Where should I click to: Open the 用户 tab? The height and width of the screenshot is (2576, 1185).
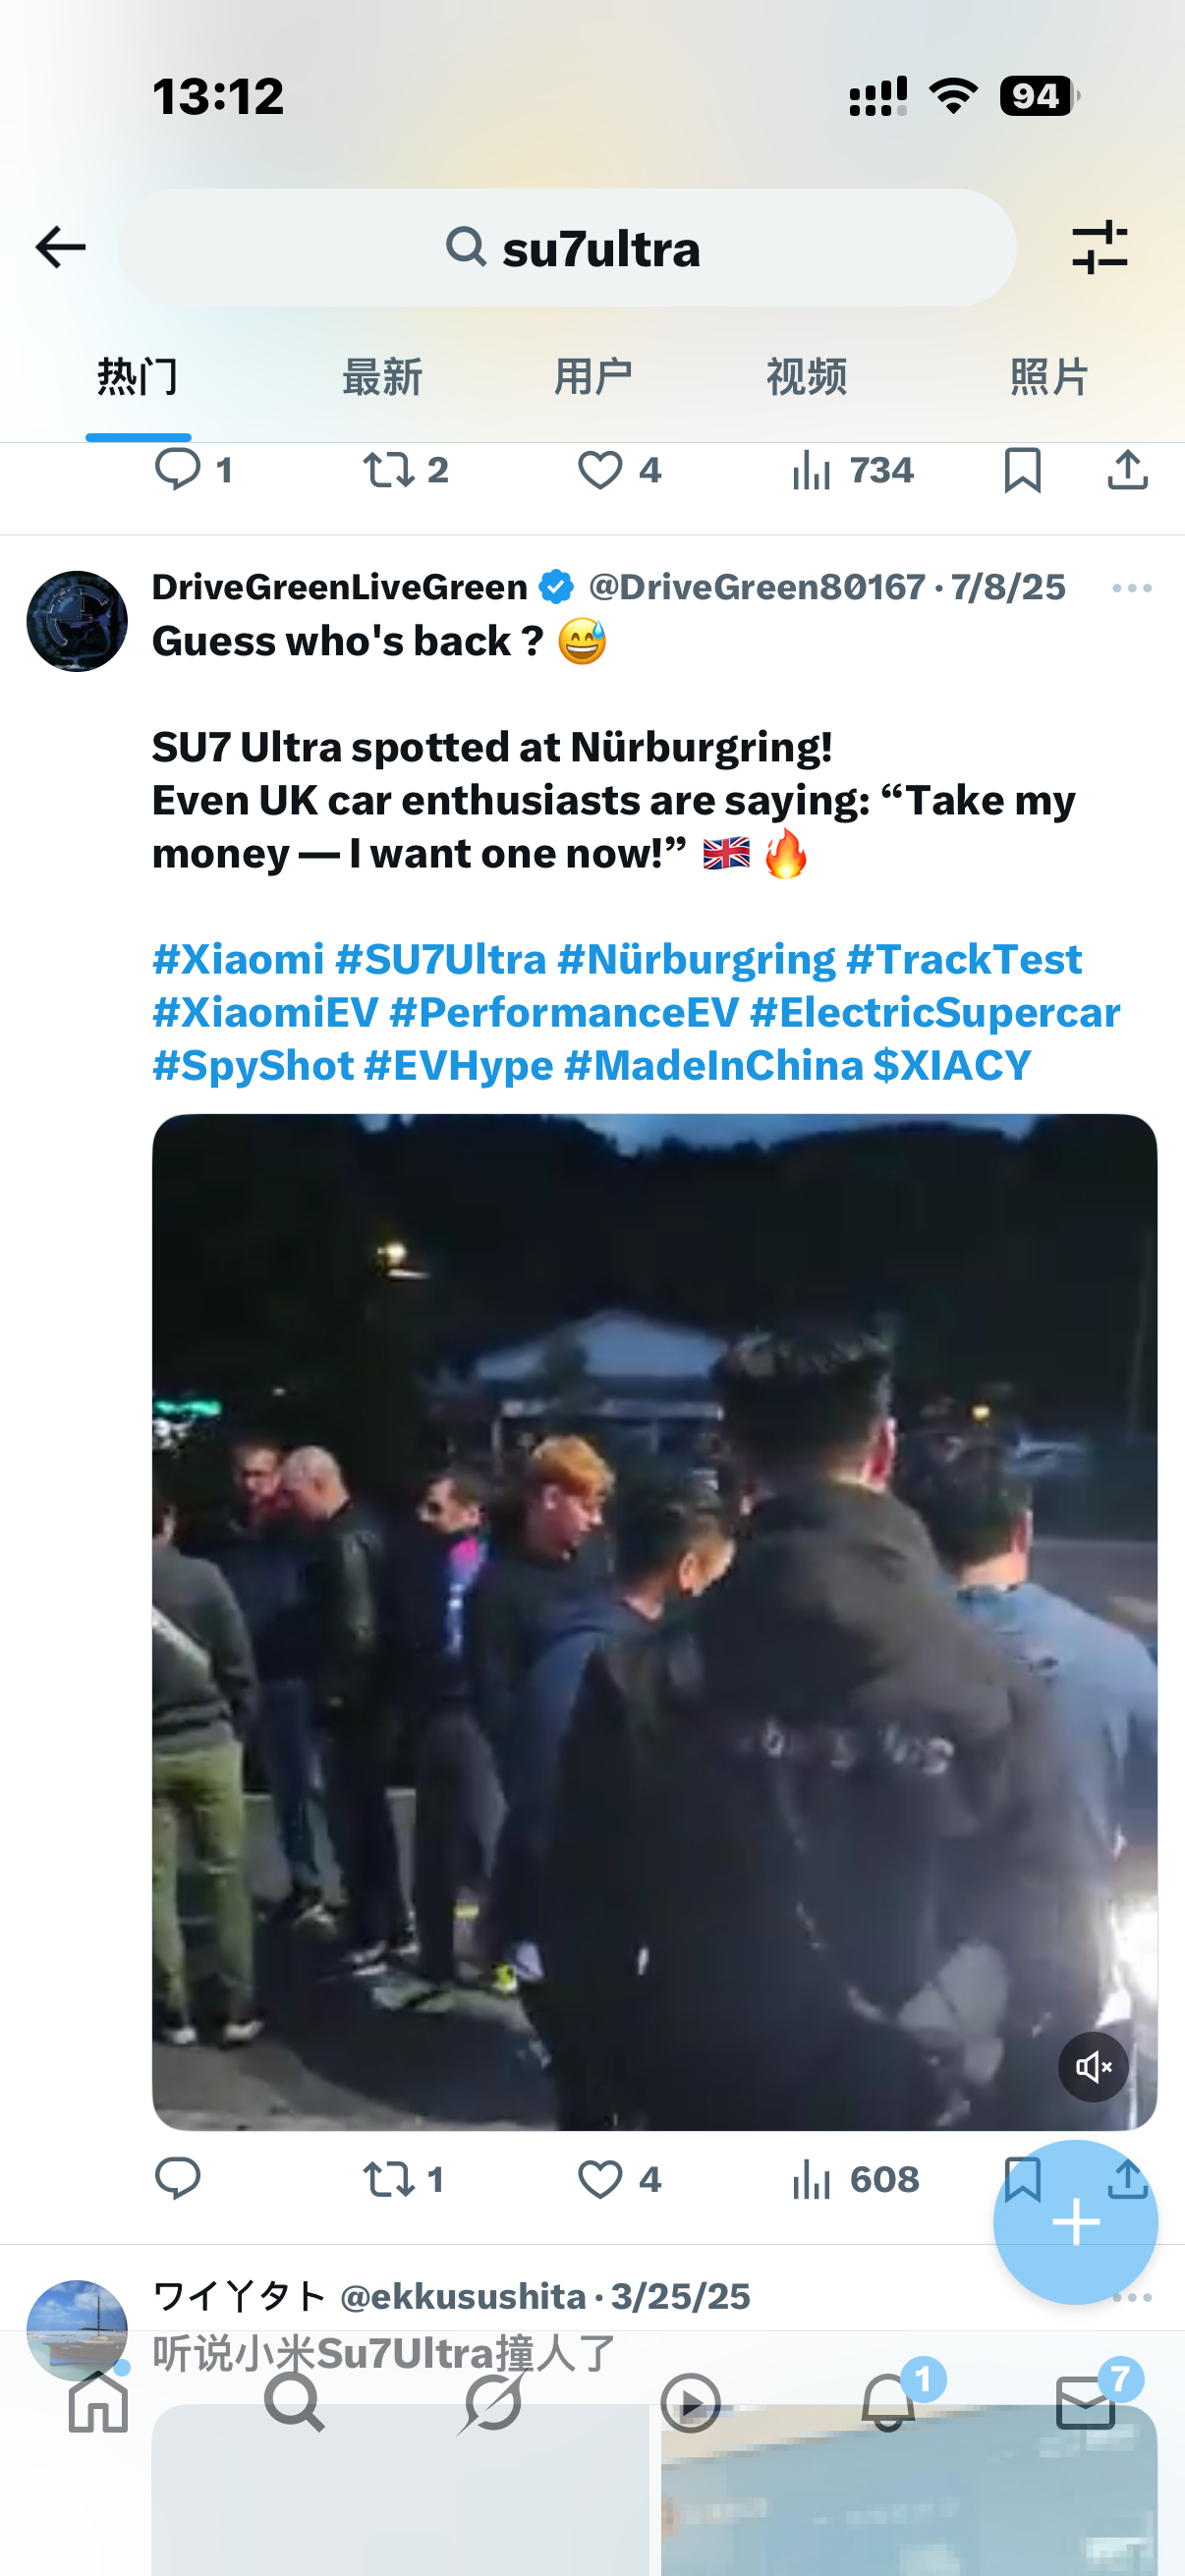coord(593,377)
